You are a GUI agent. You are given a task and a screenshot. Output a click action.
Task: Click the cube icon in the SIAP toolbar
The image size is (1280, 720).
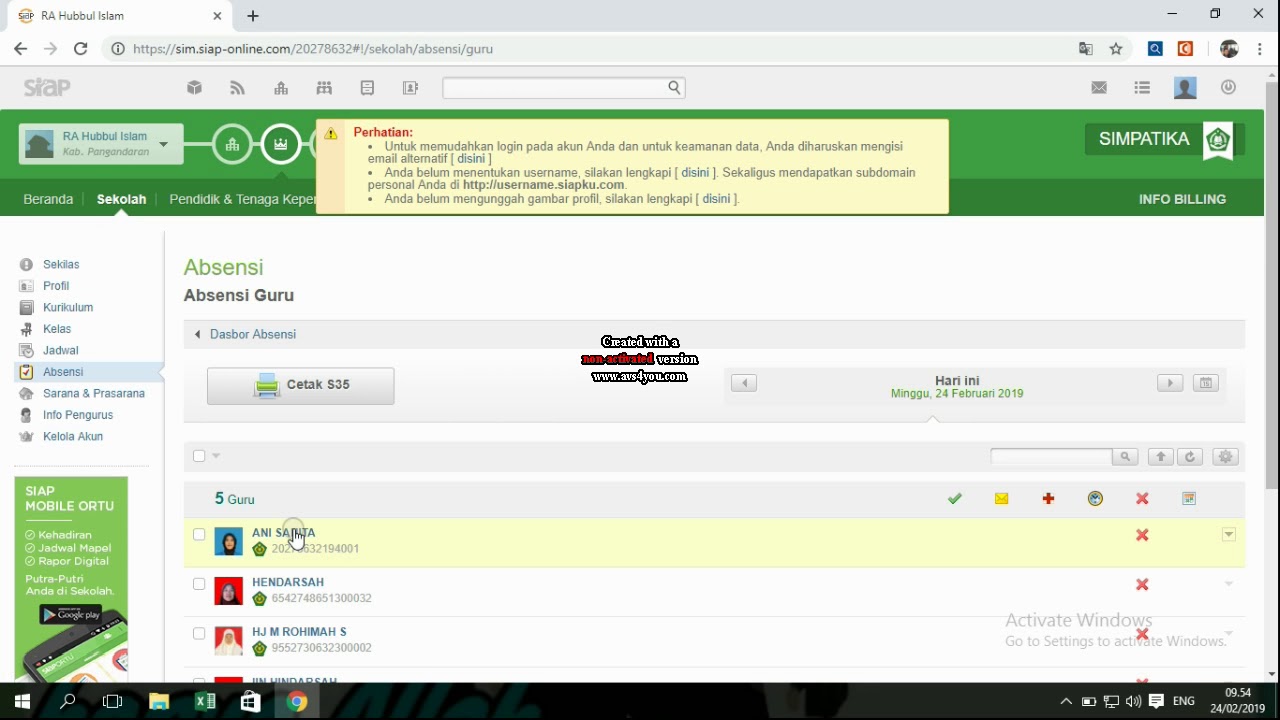(194, 88)
